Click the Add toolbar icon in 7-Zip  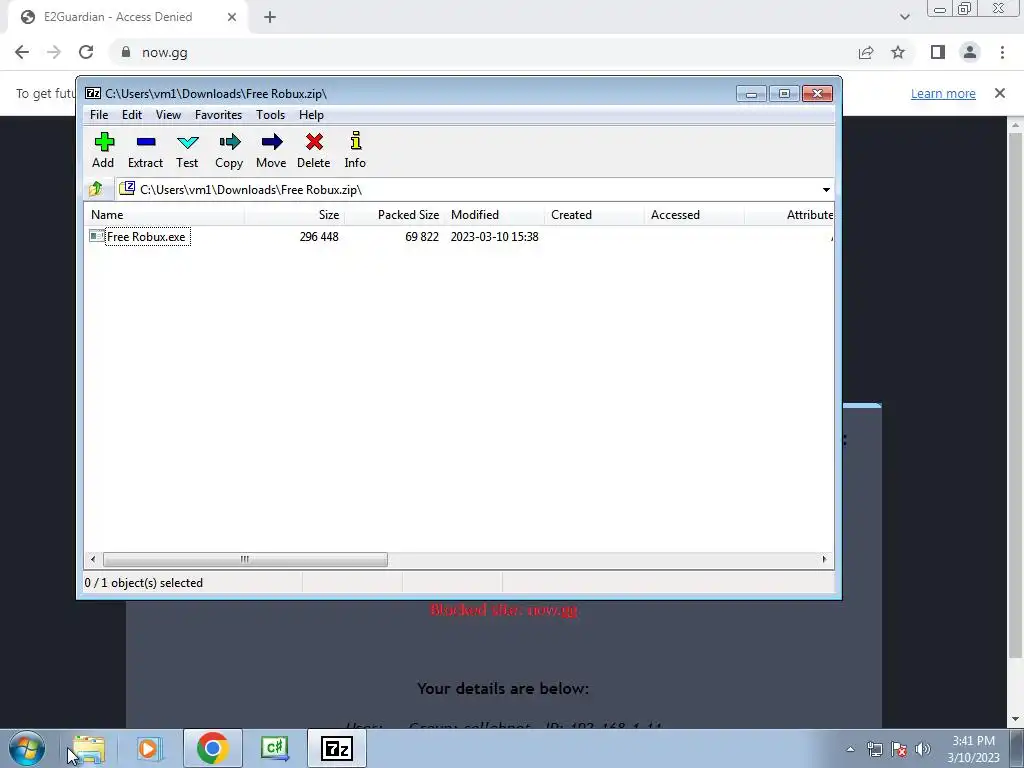pos(103,150)
